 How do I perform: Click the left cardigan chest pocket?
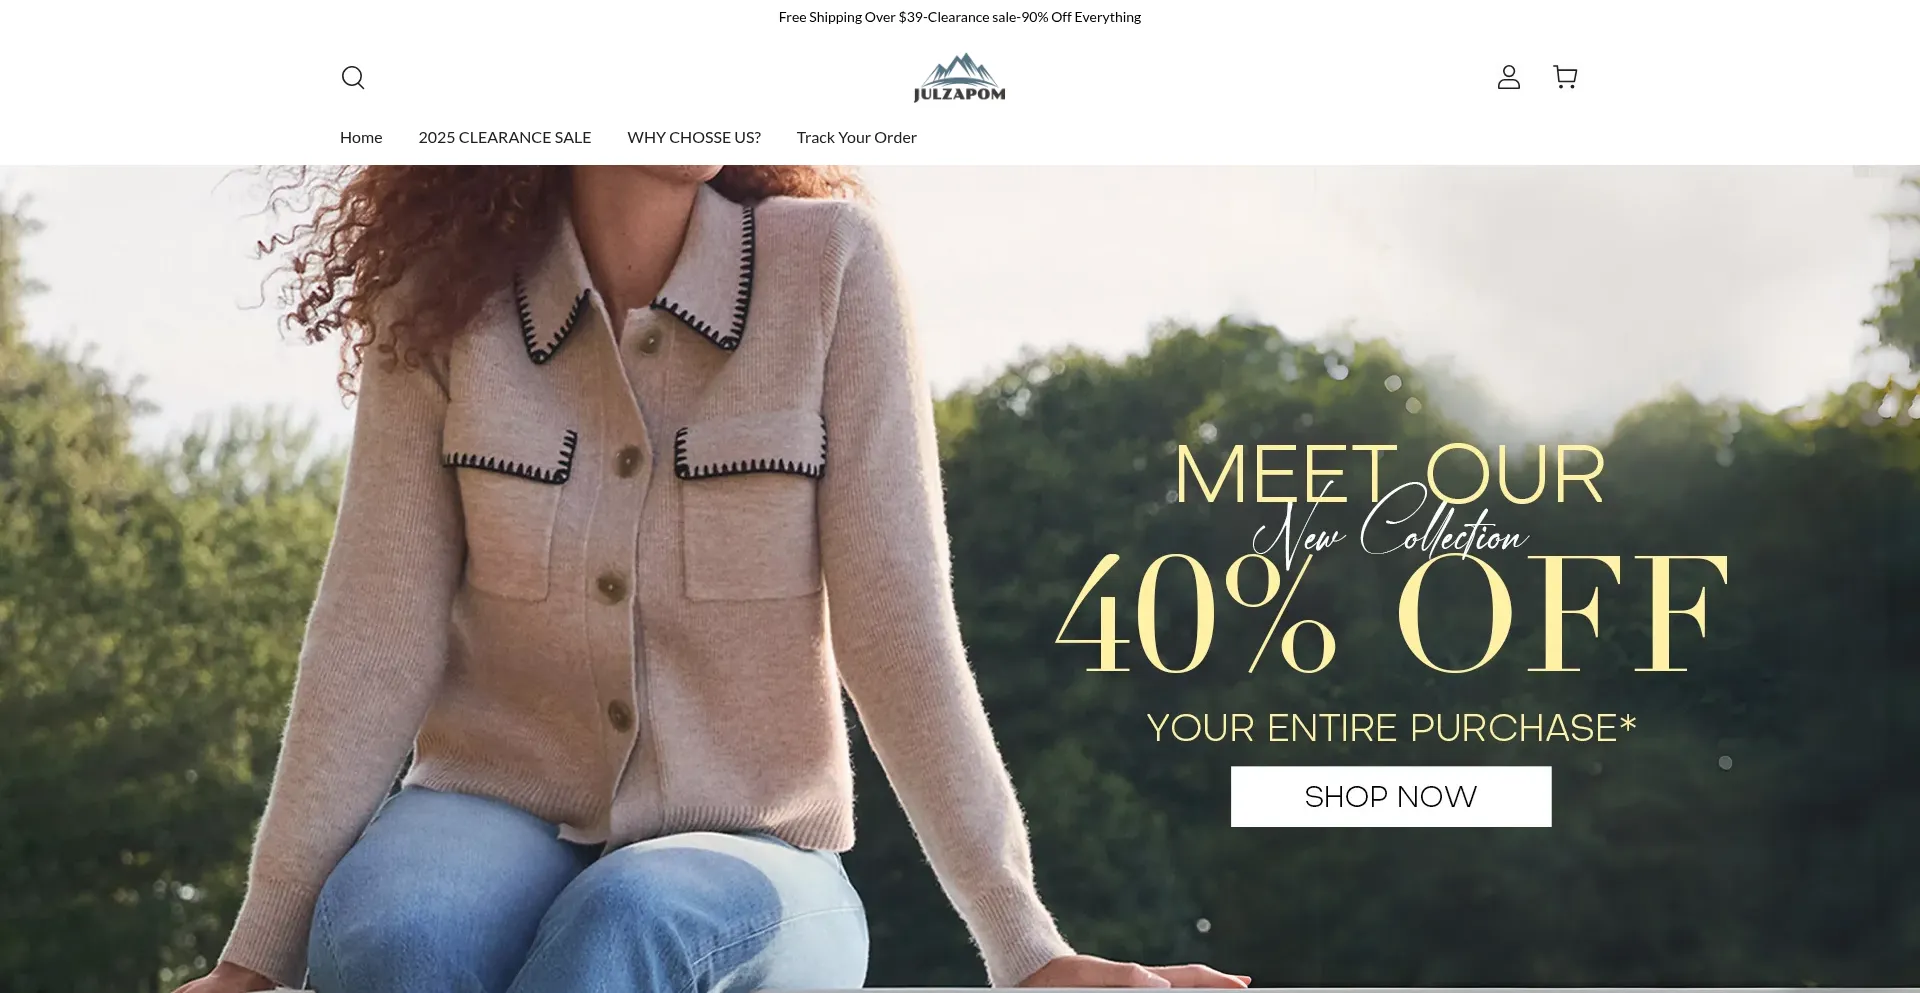point(508,520)
